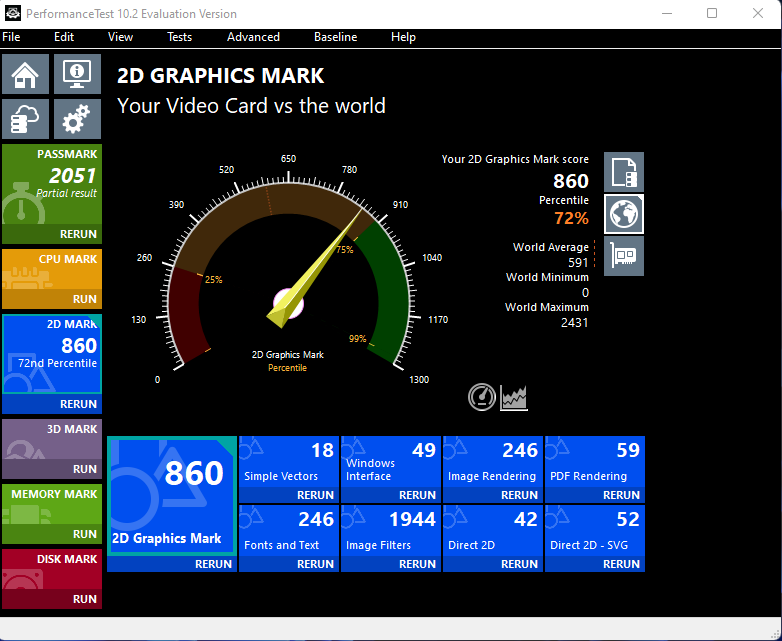Rerun the Image Rendering test
This screenshot has width=782, height=641.
[493, 495]
